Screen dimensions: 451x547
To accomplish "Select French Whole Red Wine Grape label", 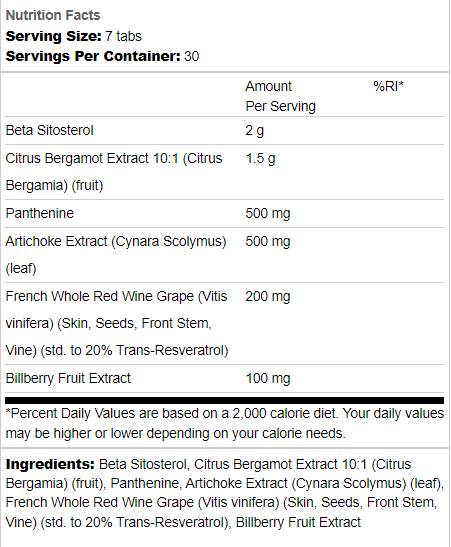I will [117, 323].
